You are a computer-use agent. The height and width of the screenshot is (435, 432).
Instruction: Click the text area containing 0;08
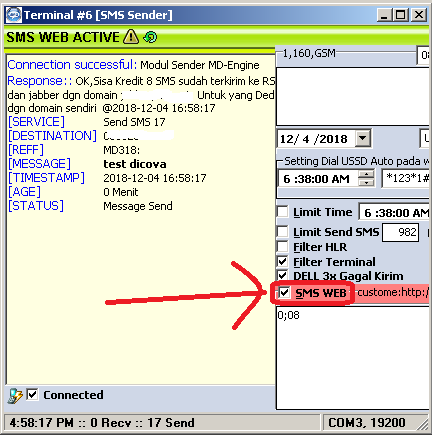click(x=353, y=358)
